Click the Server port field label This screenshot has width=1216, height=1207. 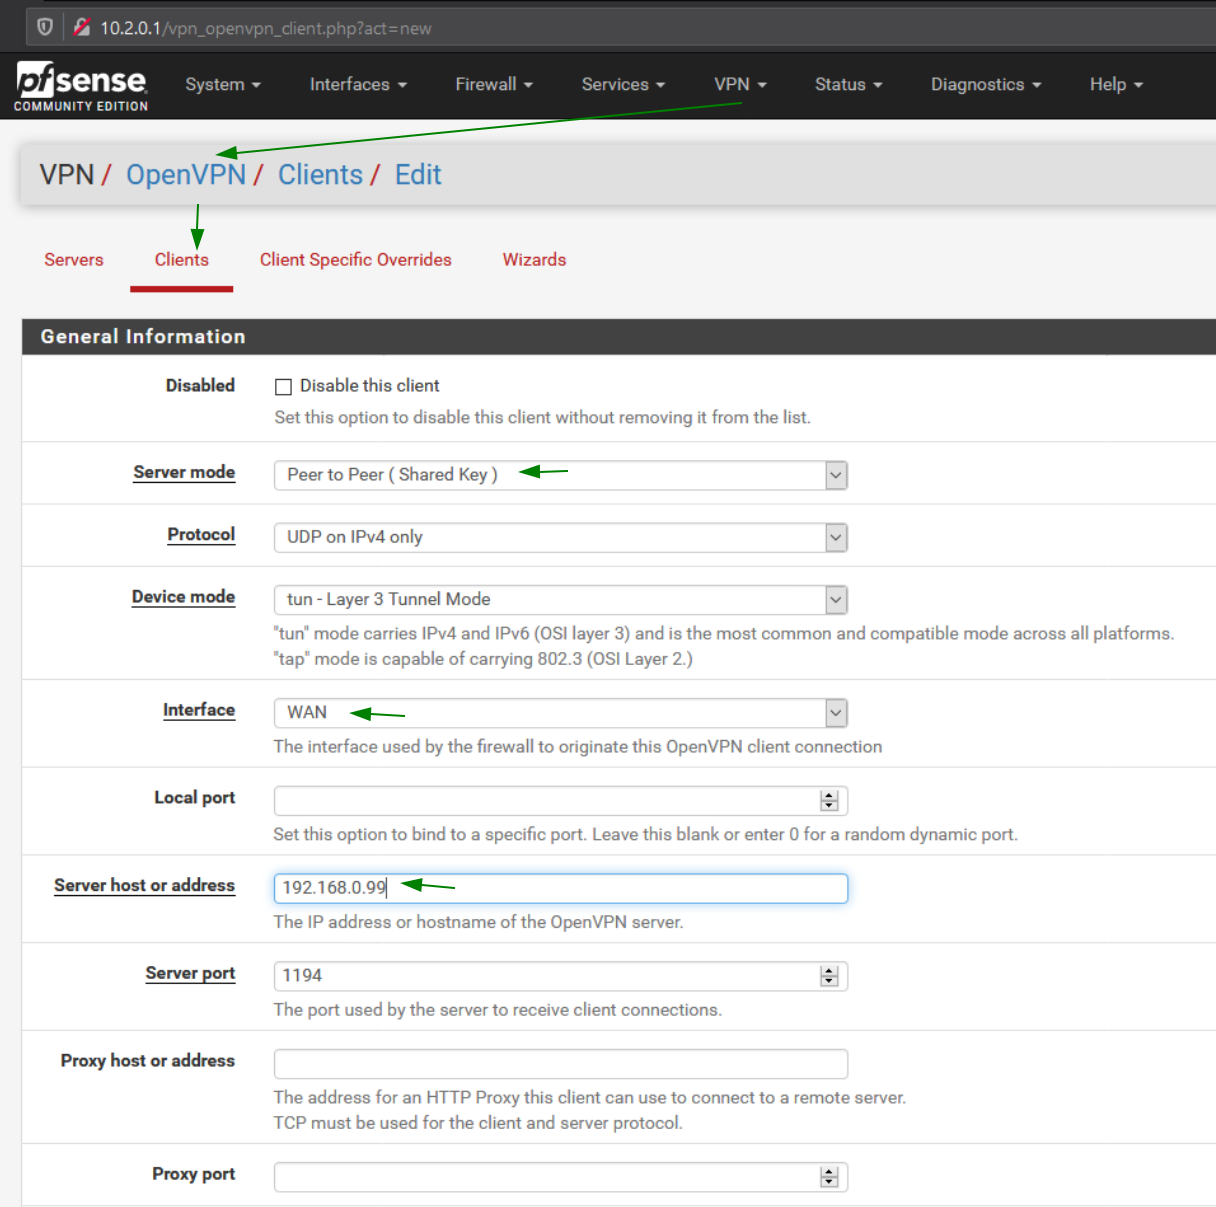point(190,974)
